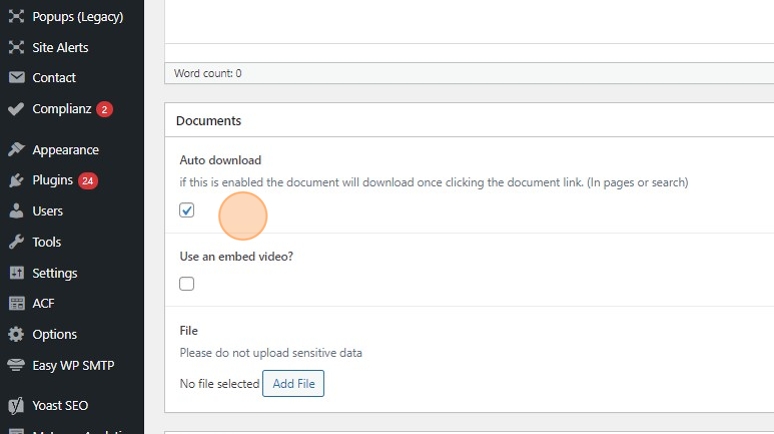
Task: Enable the Use an embed video checkbox
Action: 187,284
